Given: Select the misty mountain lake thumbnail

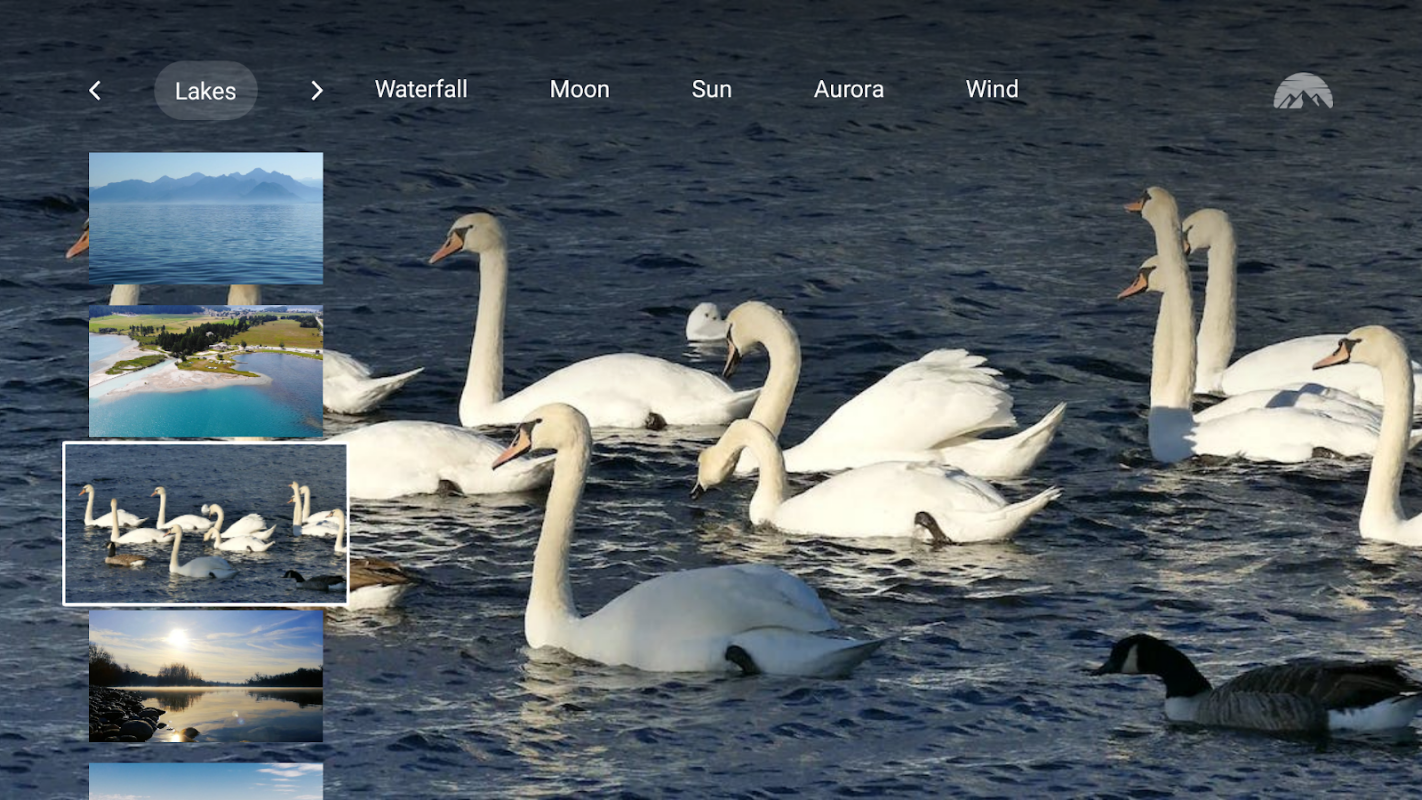Looking at the screenshot, I should 206,218.
